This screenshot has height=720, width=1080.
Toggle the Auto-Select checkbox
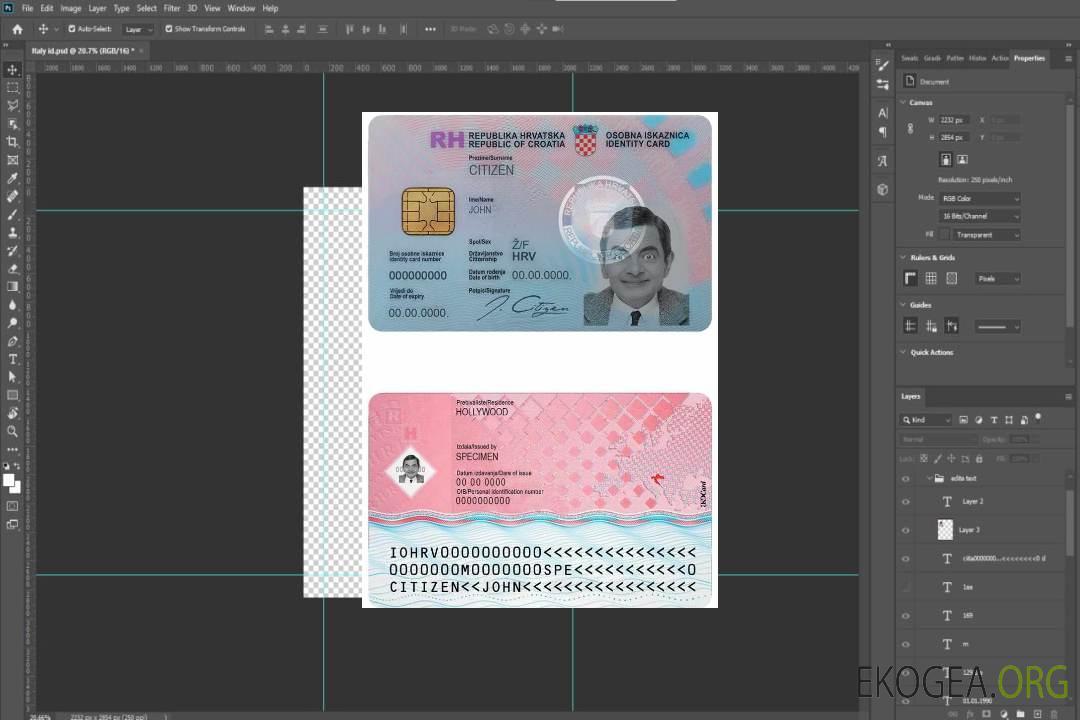tap(72, 29)
